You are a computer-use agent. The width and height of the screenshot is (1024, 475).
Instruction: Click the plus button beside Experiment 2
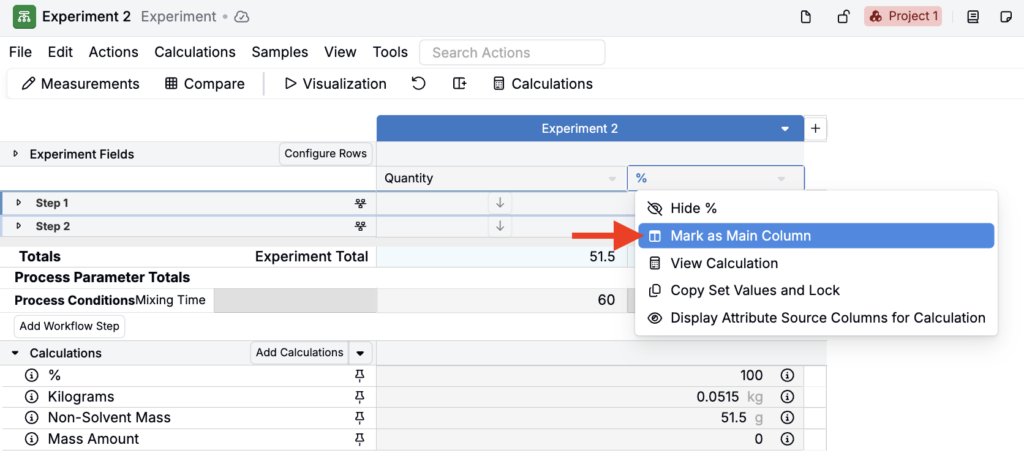click(815, 129)
